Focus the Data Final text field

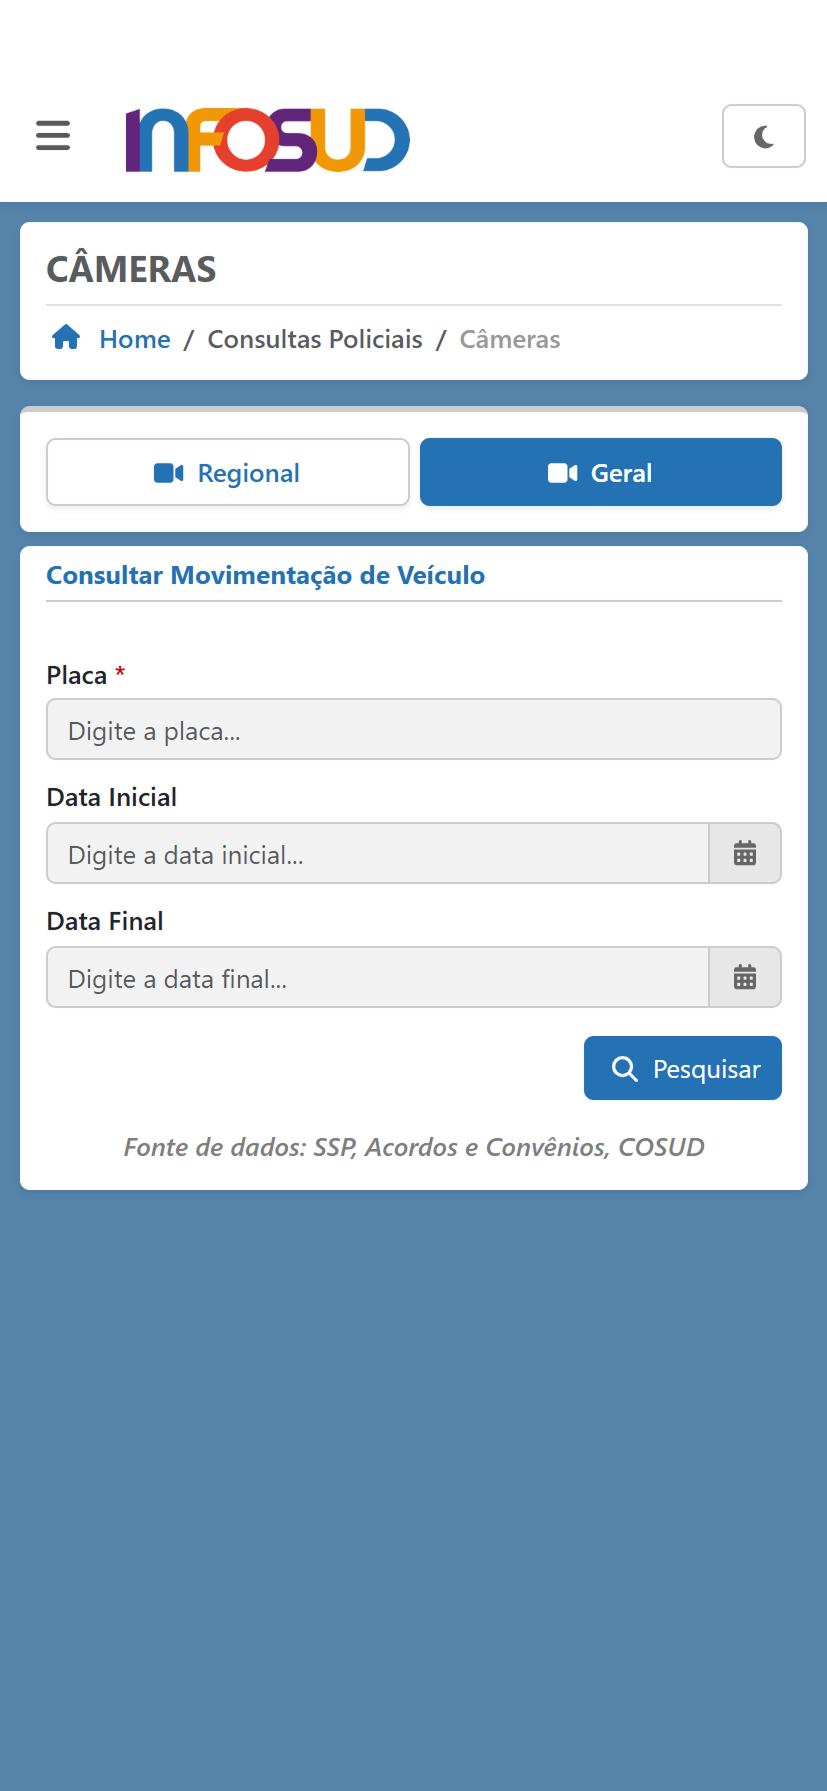point(377,978)
